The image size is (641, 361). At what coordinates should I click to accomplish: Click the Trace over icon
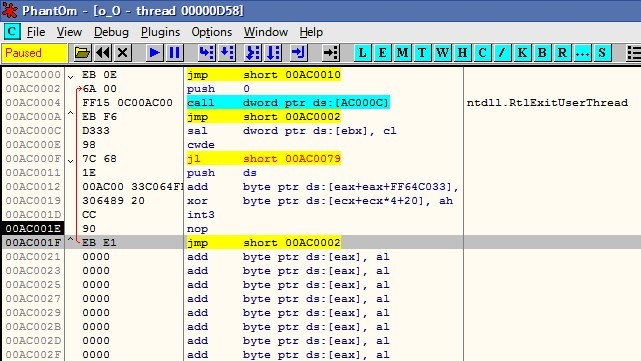tap(273, 53)
